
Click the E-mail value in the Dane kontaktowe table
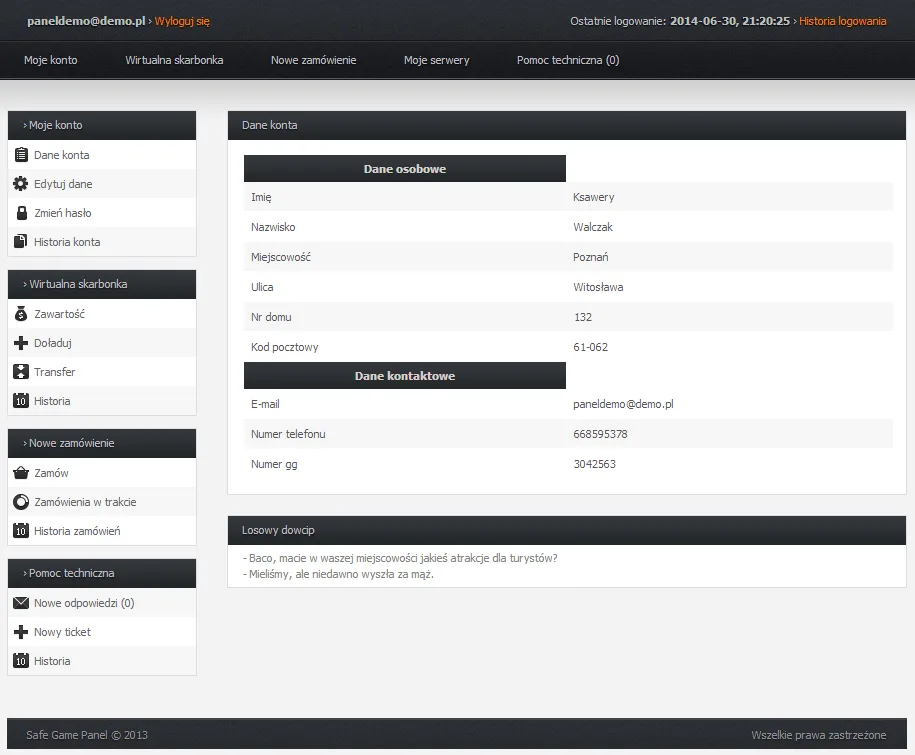tap(623, 404)
